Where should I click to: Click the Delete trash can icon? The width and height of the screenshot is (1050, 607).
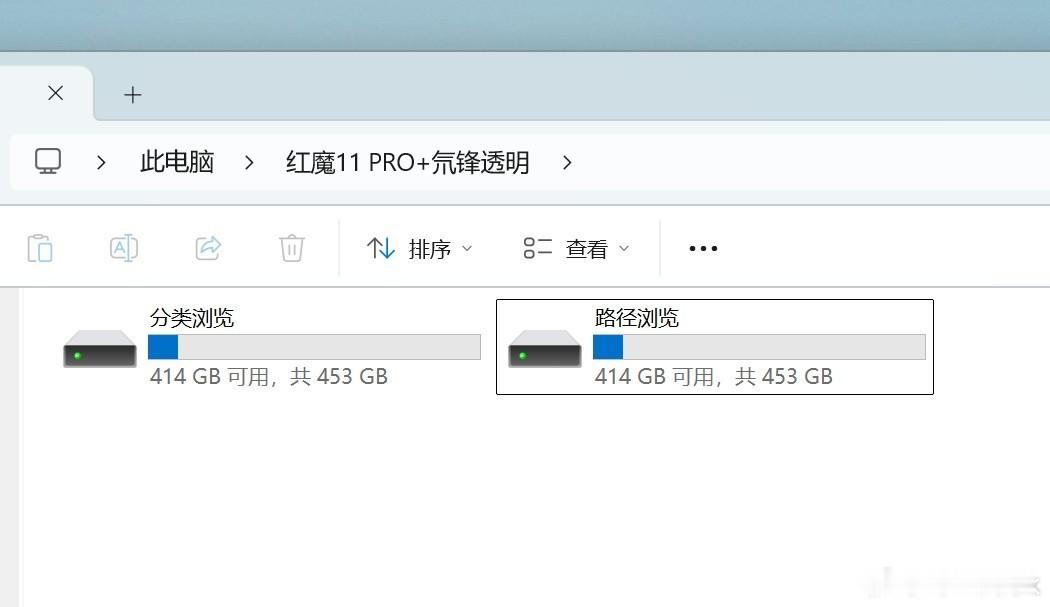292,248
